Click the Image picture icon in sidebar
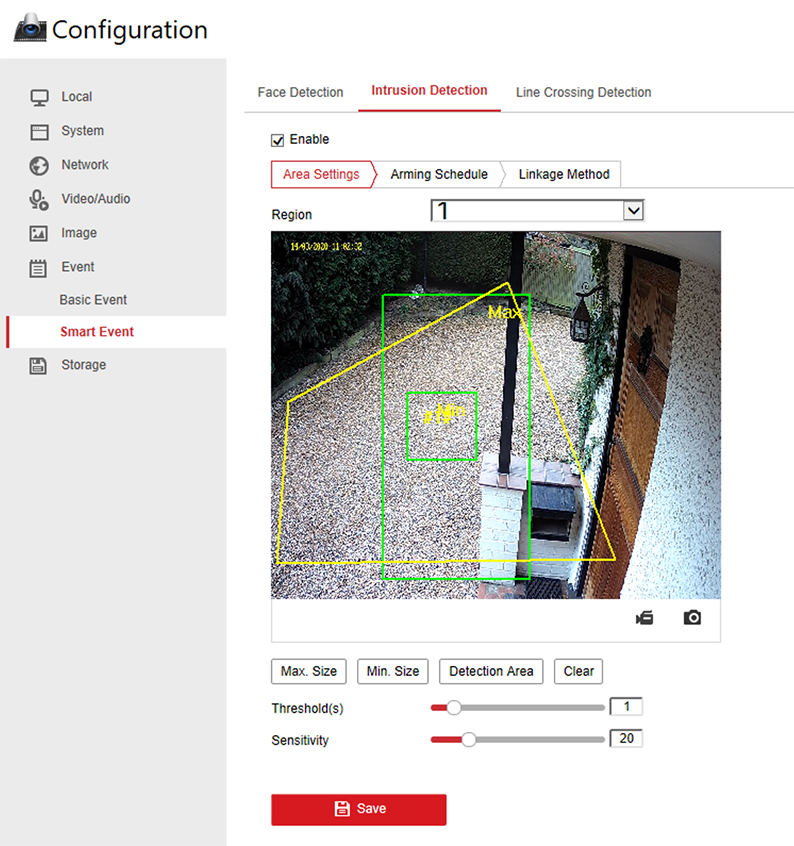The height and width of the screenshot is (846, 794). pyautogui.click(x=39, y=233)
